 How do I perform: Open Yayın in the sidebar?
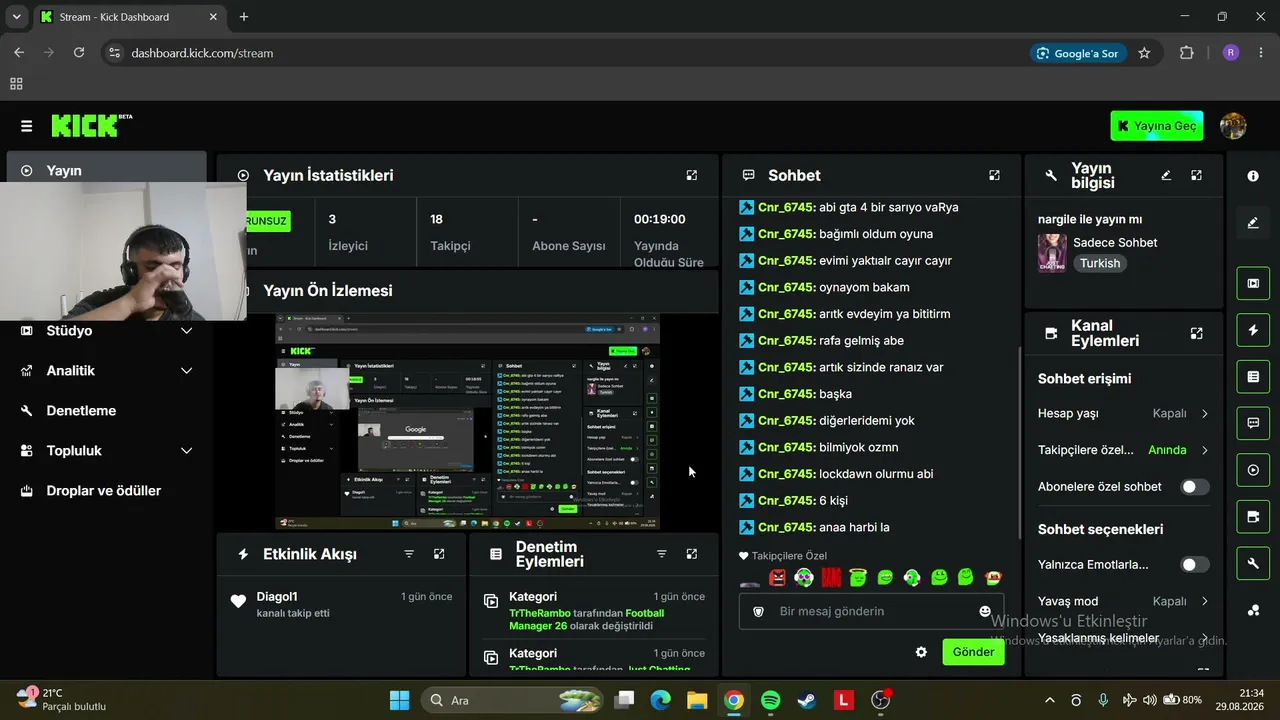pos(106,171)
